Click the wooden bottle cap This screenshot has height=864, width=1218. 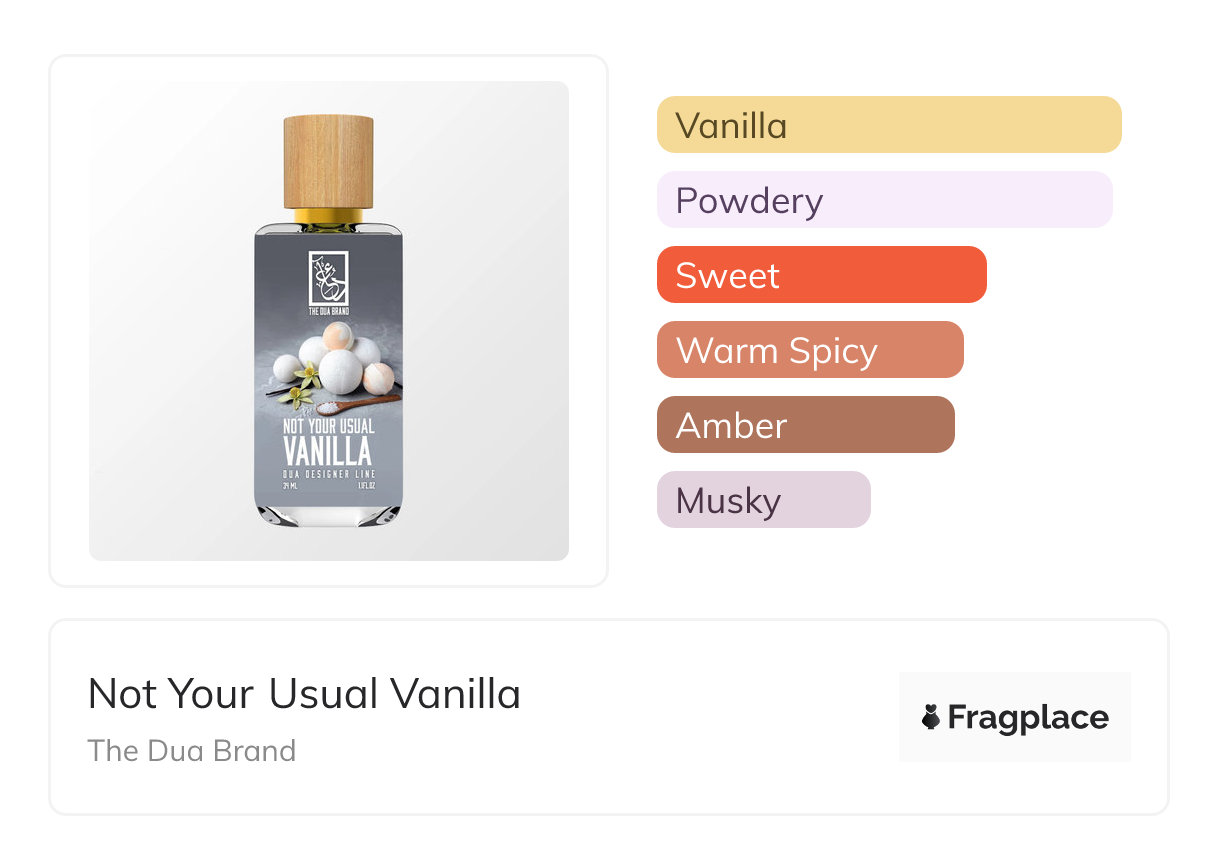pyautogui.click(x=328, y=161)
